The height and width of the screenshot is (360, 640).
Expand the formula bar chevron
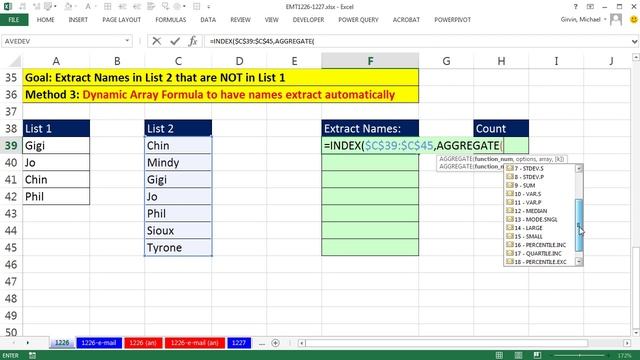click(x=634, y=41)
